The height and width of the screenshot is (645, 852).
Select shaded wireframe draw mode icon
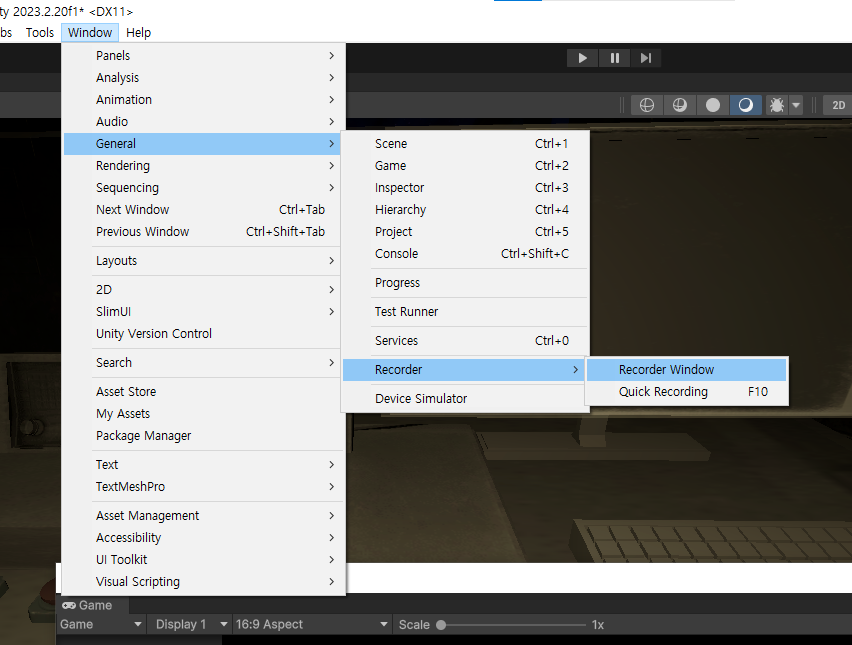coord(679,105)
